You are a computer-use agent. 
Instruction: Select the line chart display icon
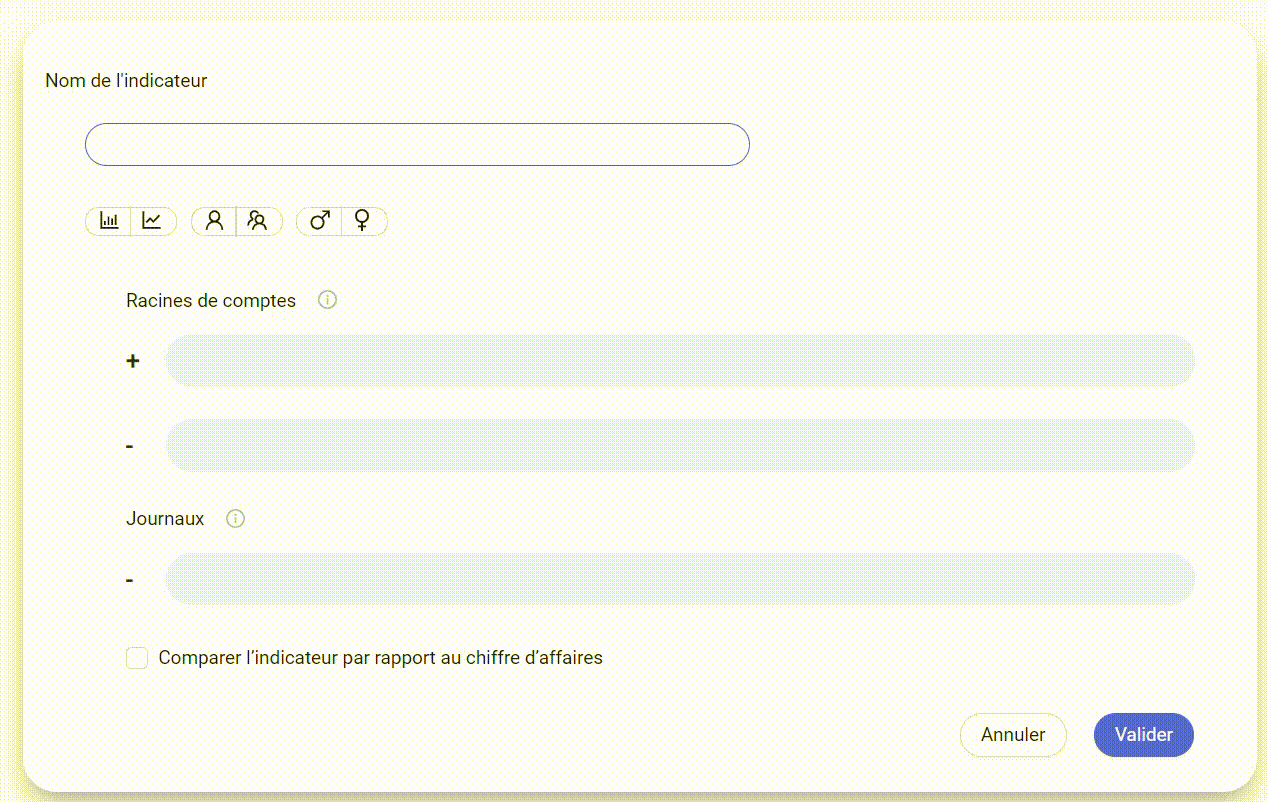(153, 221)
